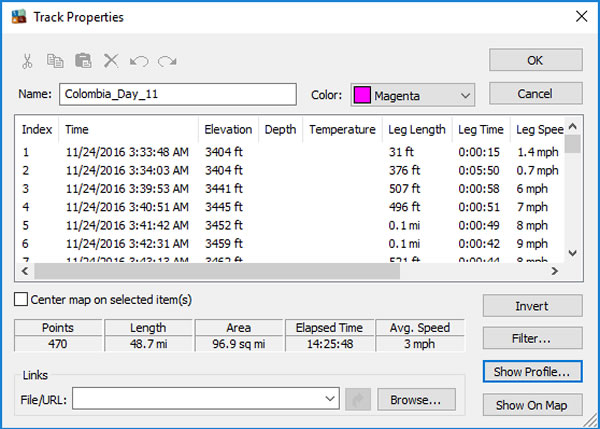Select track point row 11/24/2016 3:40:51 AM
The width and height of the screenshot is (600, 429).
click(290, 207)
